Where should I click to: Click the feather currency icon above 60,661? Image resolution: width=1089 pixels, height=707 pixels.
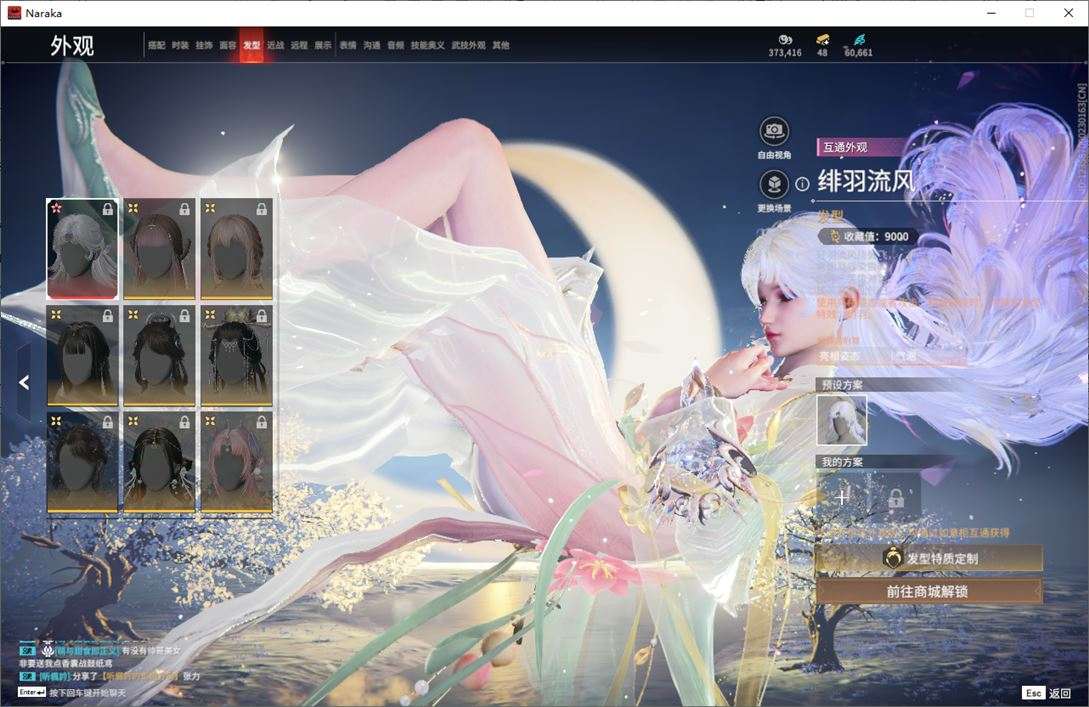tap(859, 40)
